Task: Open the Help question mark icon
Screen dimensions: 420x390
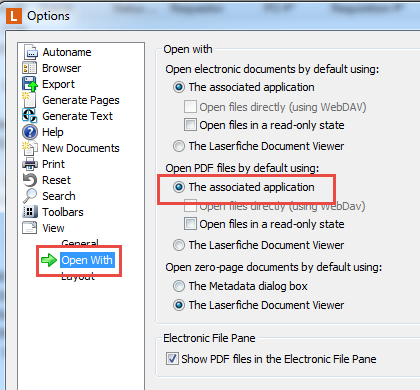Action: coord(30,132)
